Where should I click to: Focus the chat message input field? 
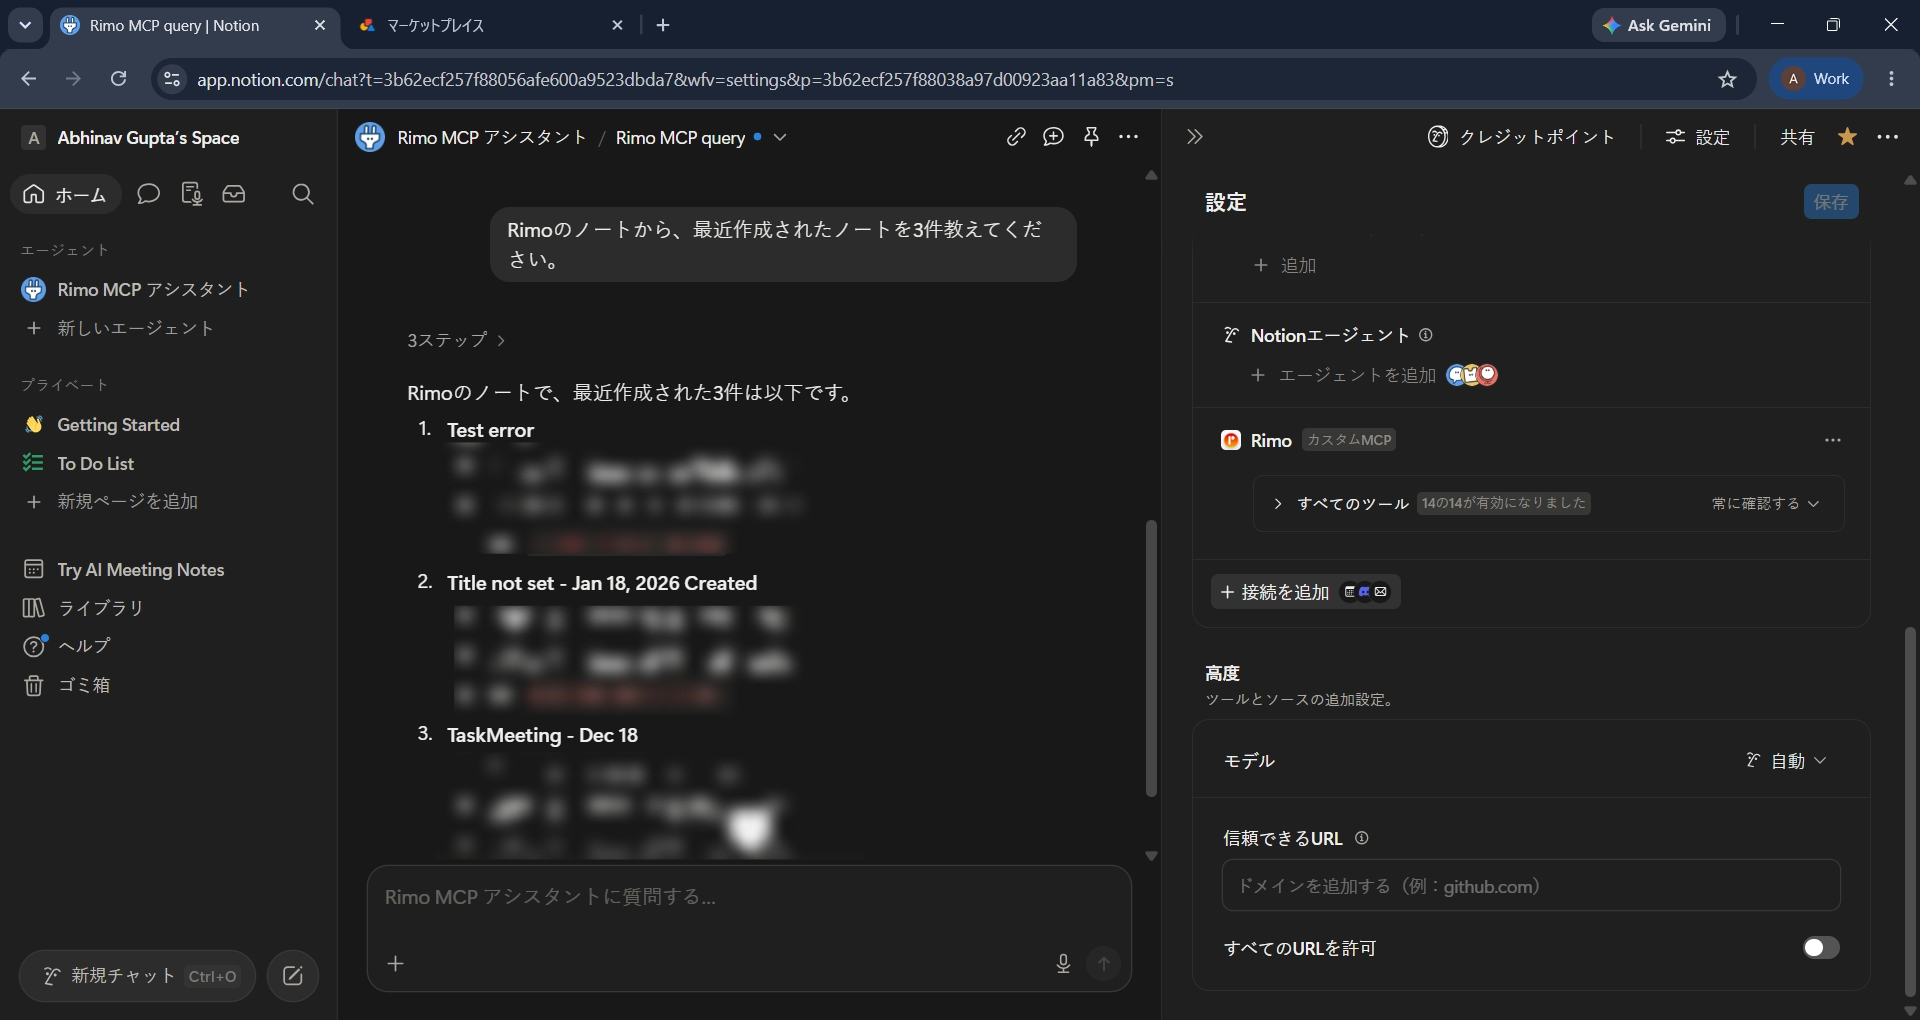point(749,897)
